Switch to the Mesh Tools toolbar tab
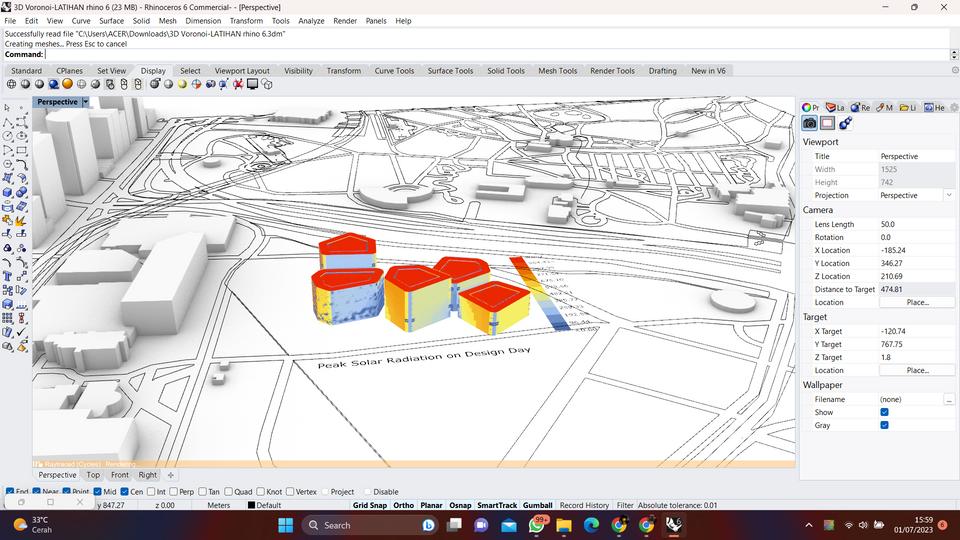The image size is (960, 540). [x=557, y=71]
